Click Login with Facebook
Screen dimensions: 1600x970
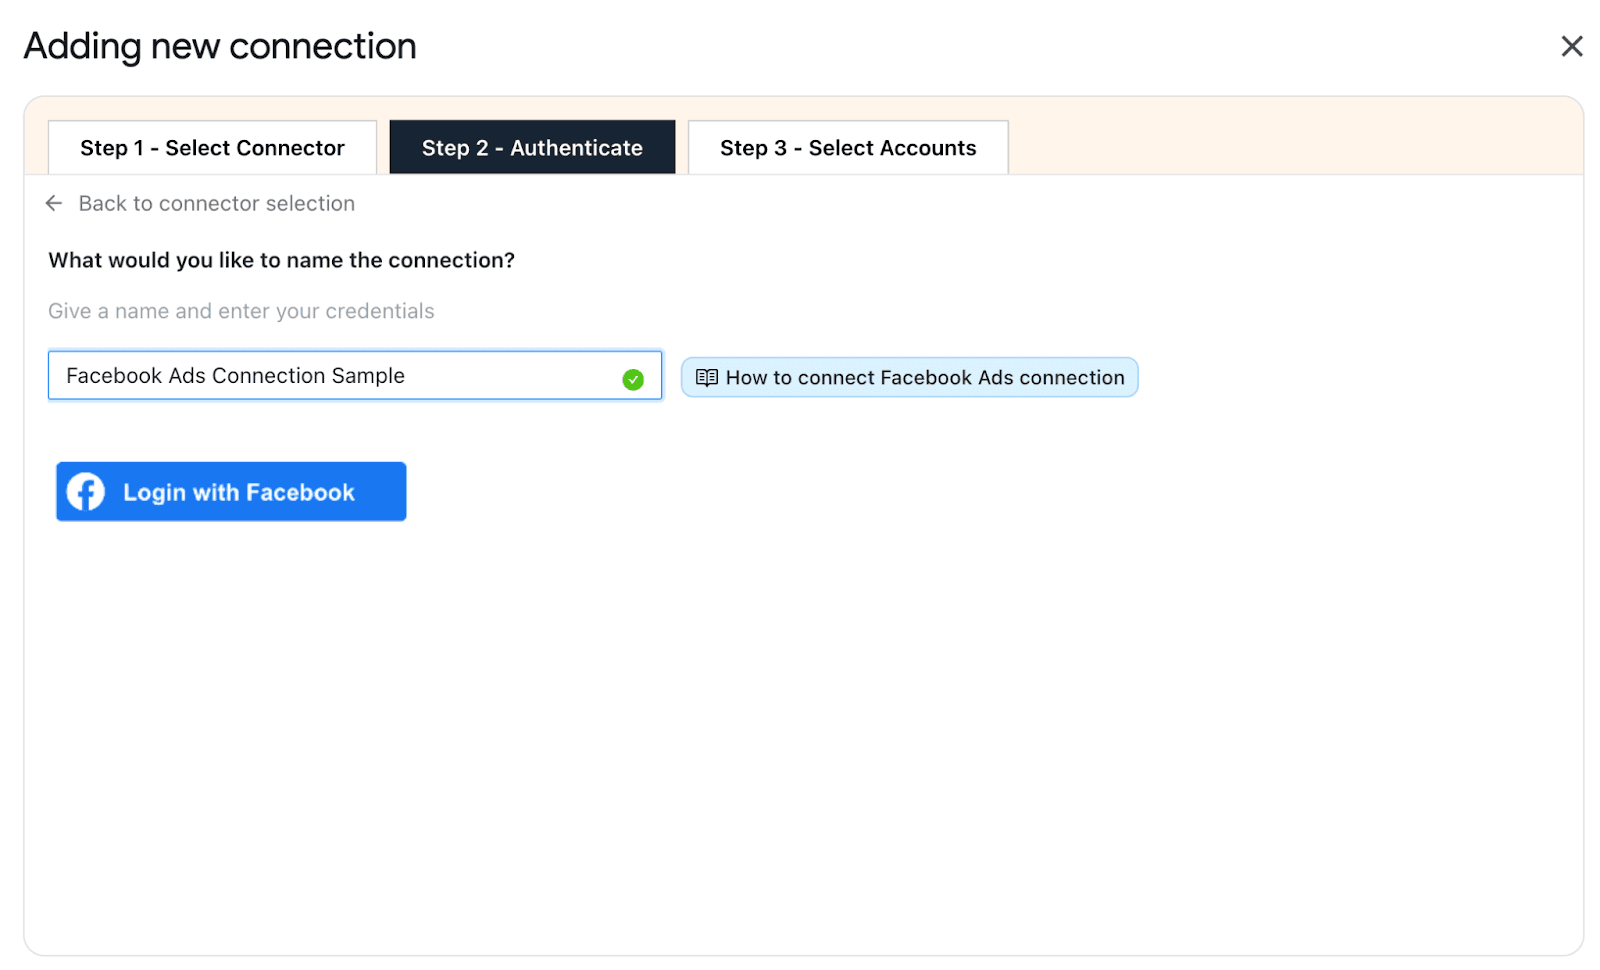click(230, 491)
